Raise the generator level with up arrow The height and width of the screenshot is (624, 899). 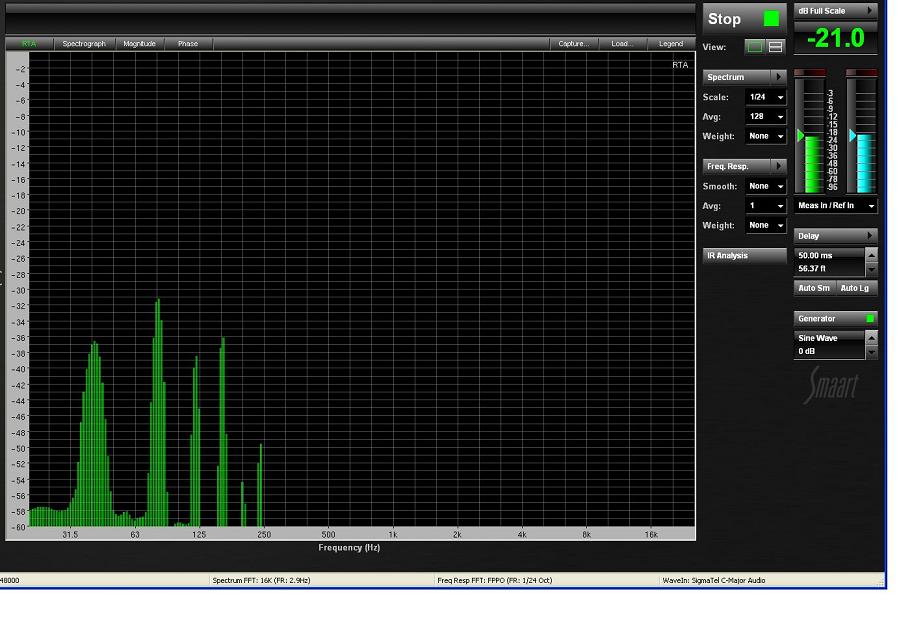tap(871, 338)
